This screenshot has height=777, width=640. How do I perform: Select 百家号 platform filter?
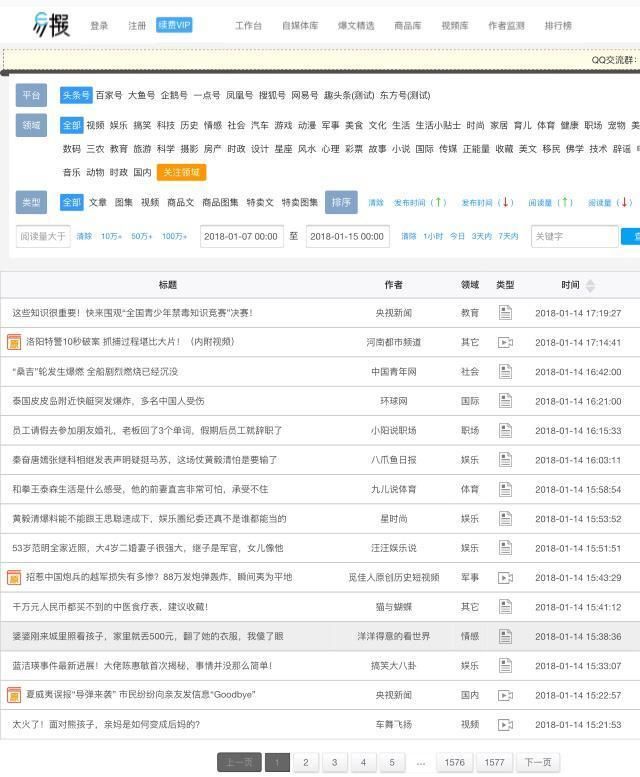(x=109, y=96)
